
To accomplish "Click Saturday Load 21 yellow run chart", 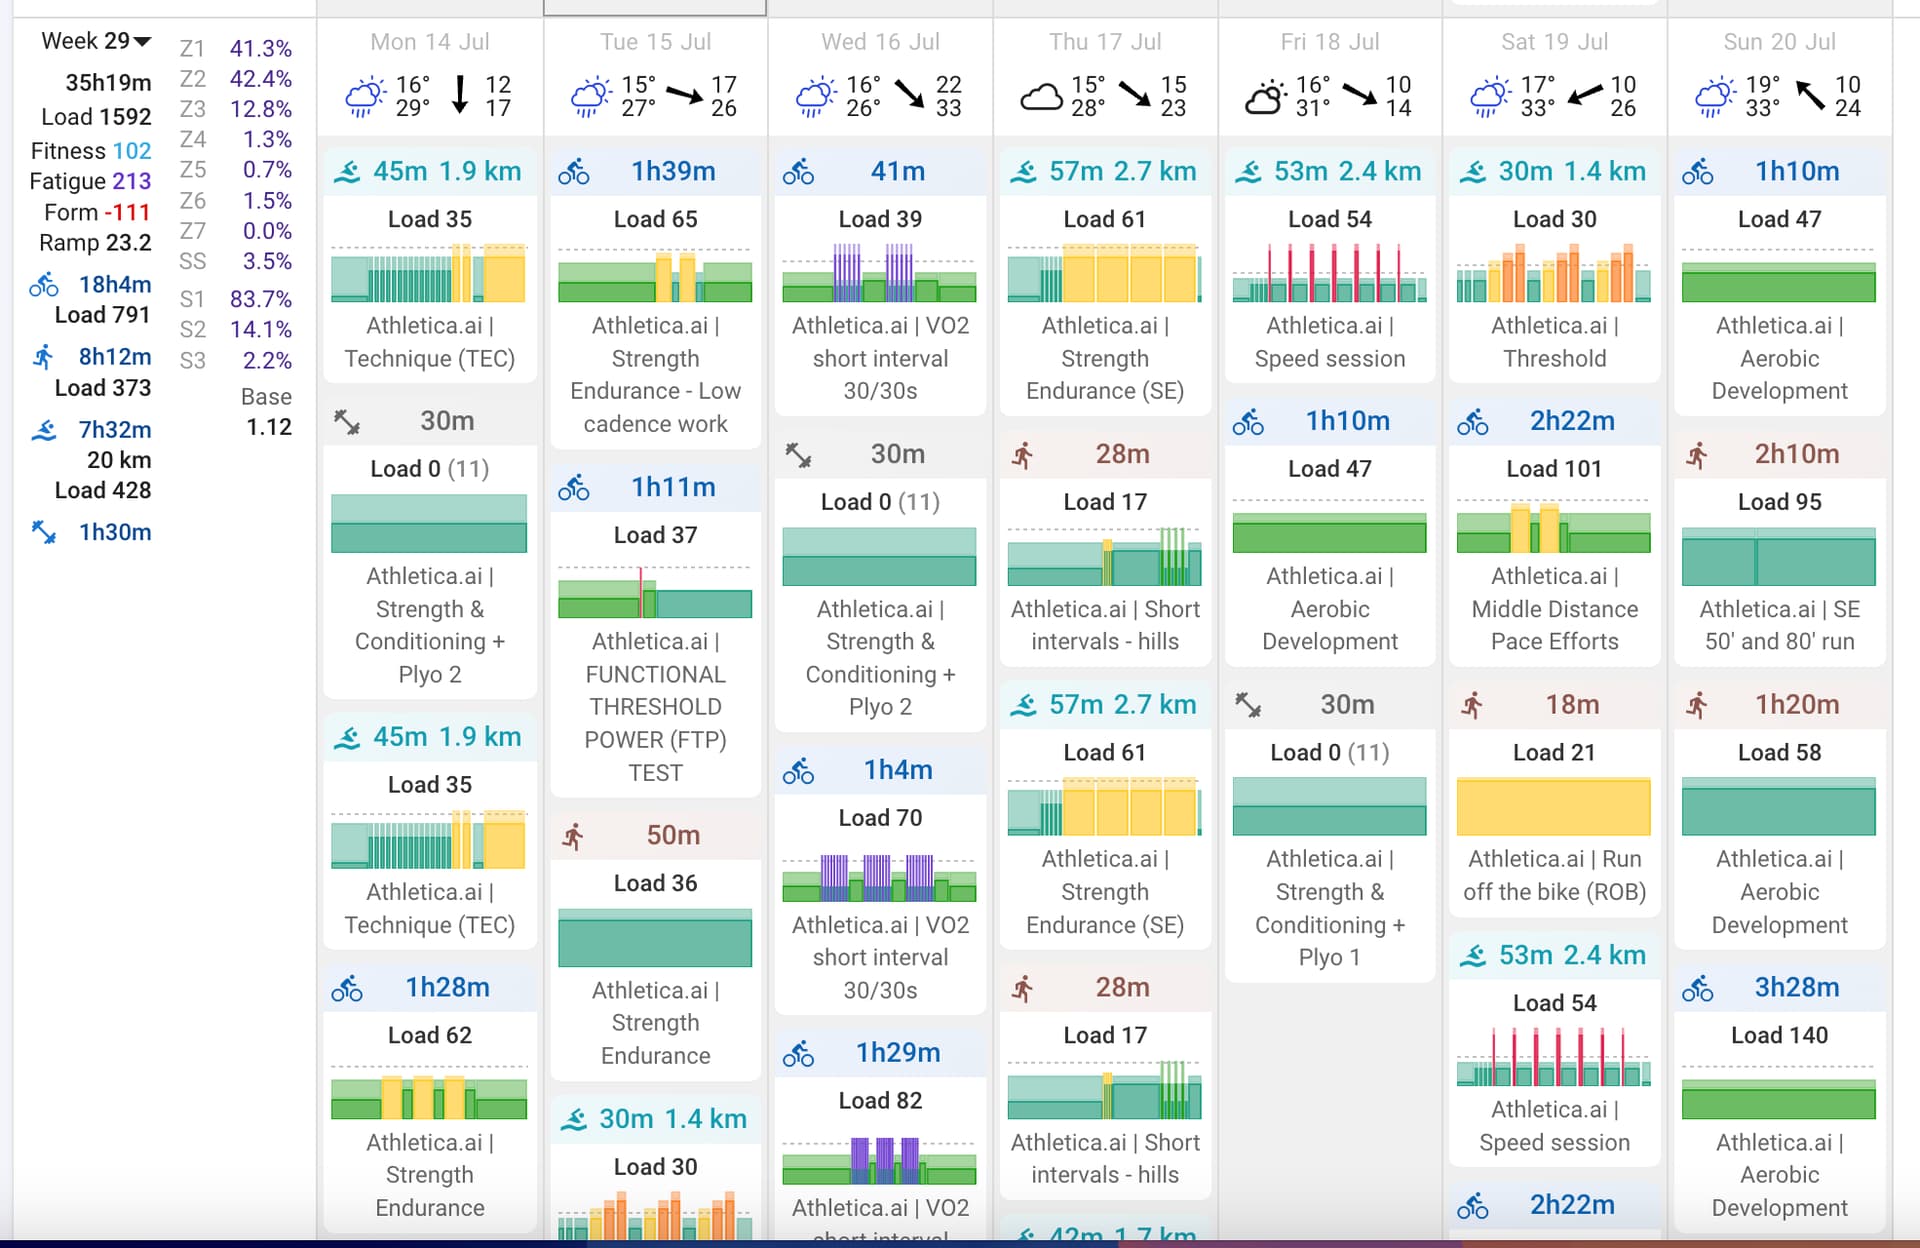I will pyautogui.click(x=1555, y=806).
